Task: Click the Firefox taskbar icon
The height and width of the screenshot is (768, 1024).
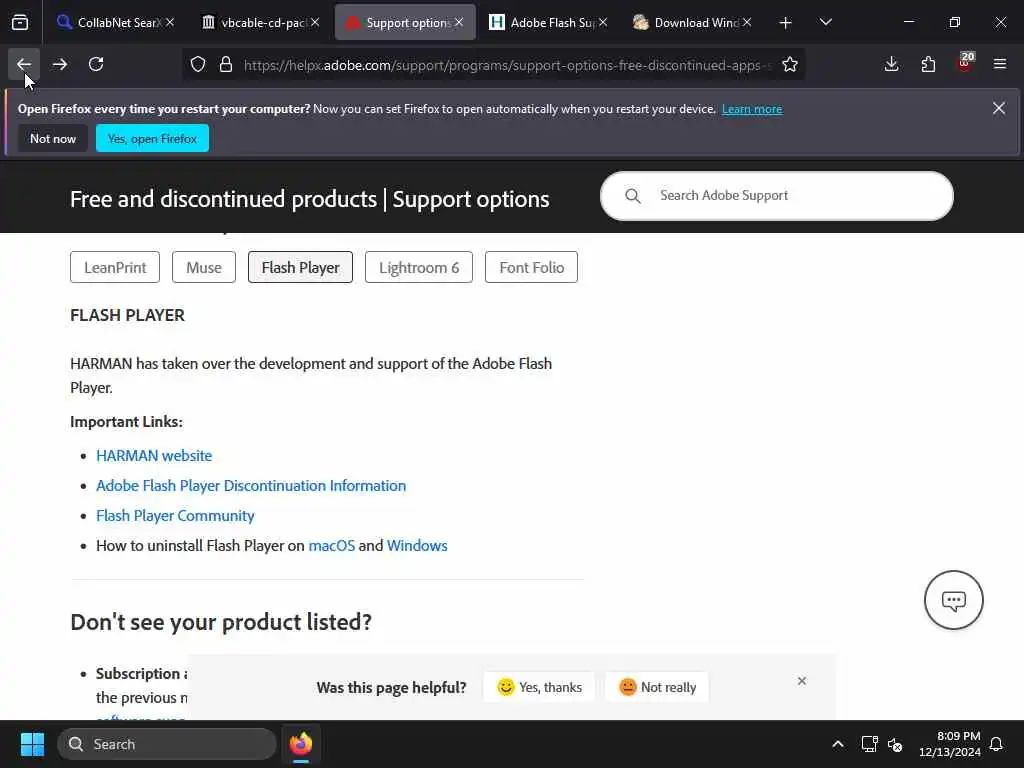Action: pyautogui.click(x=301, y=744)
